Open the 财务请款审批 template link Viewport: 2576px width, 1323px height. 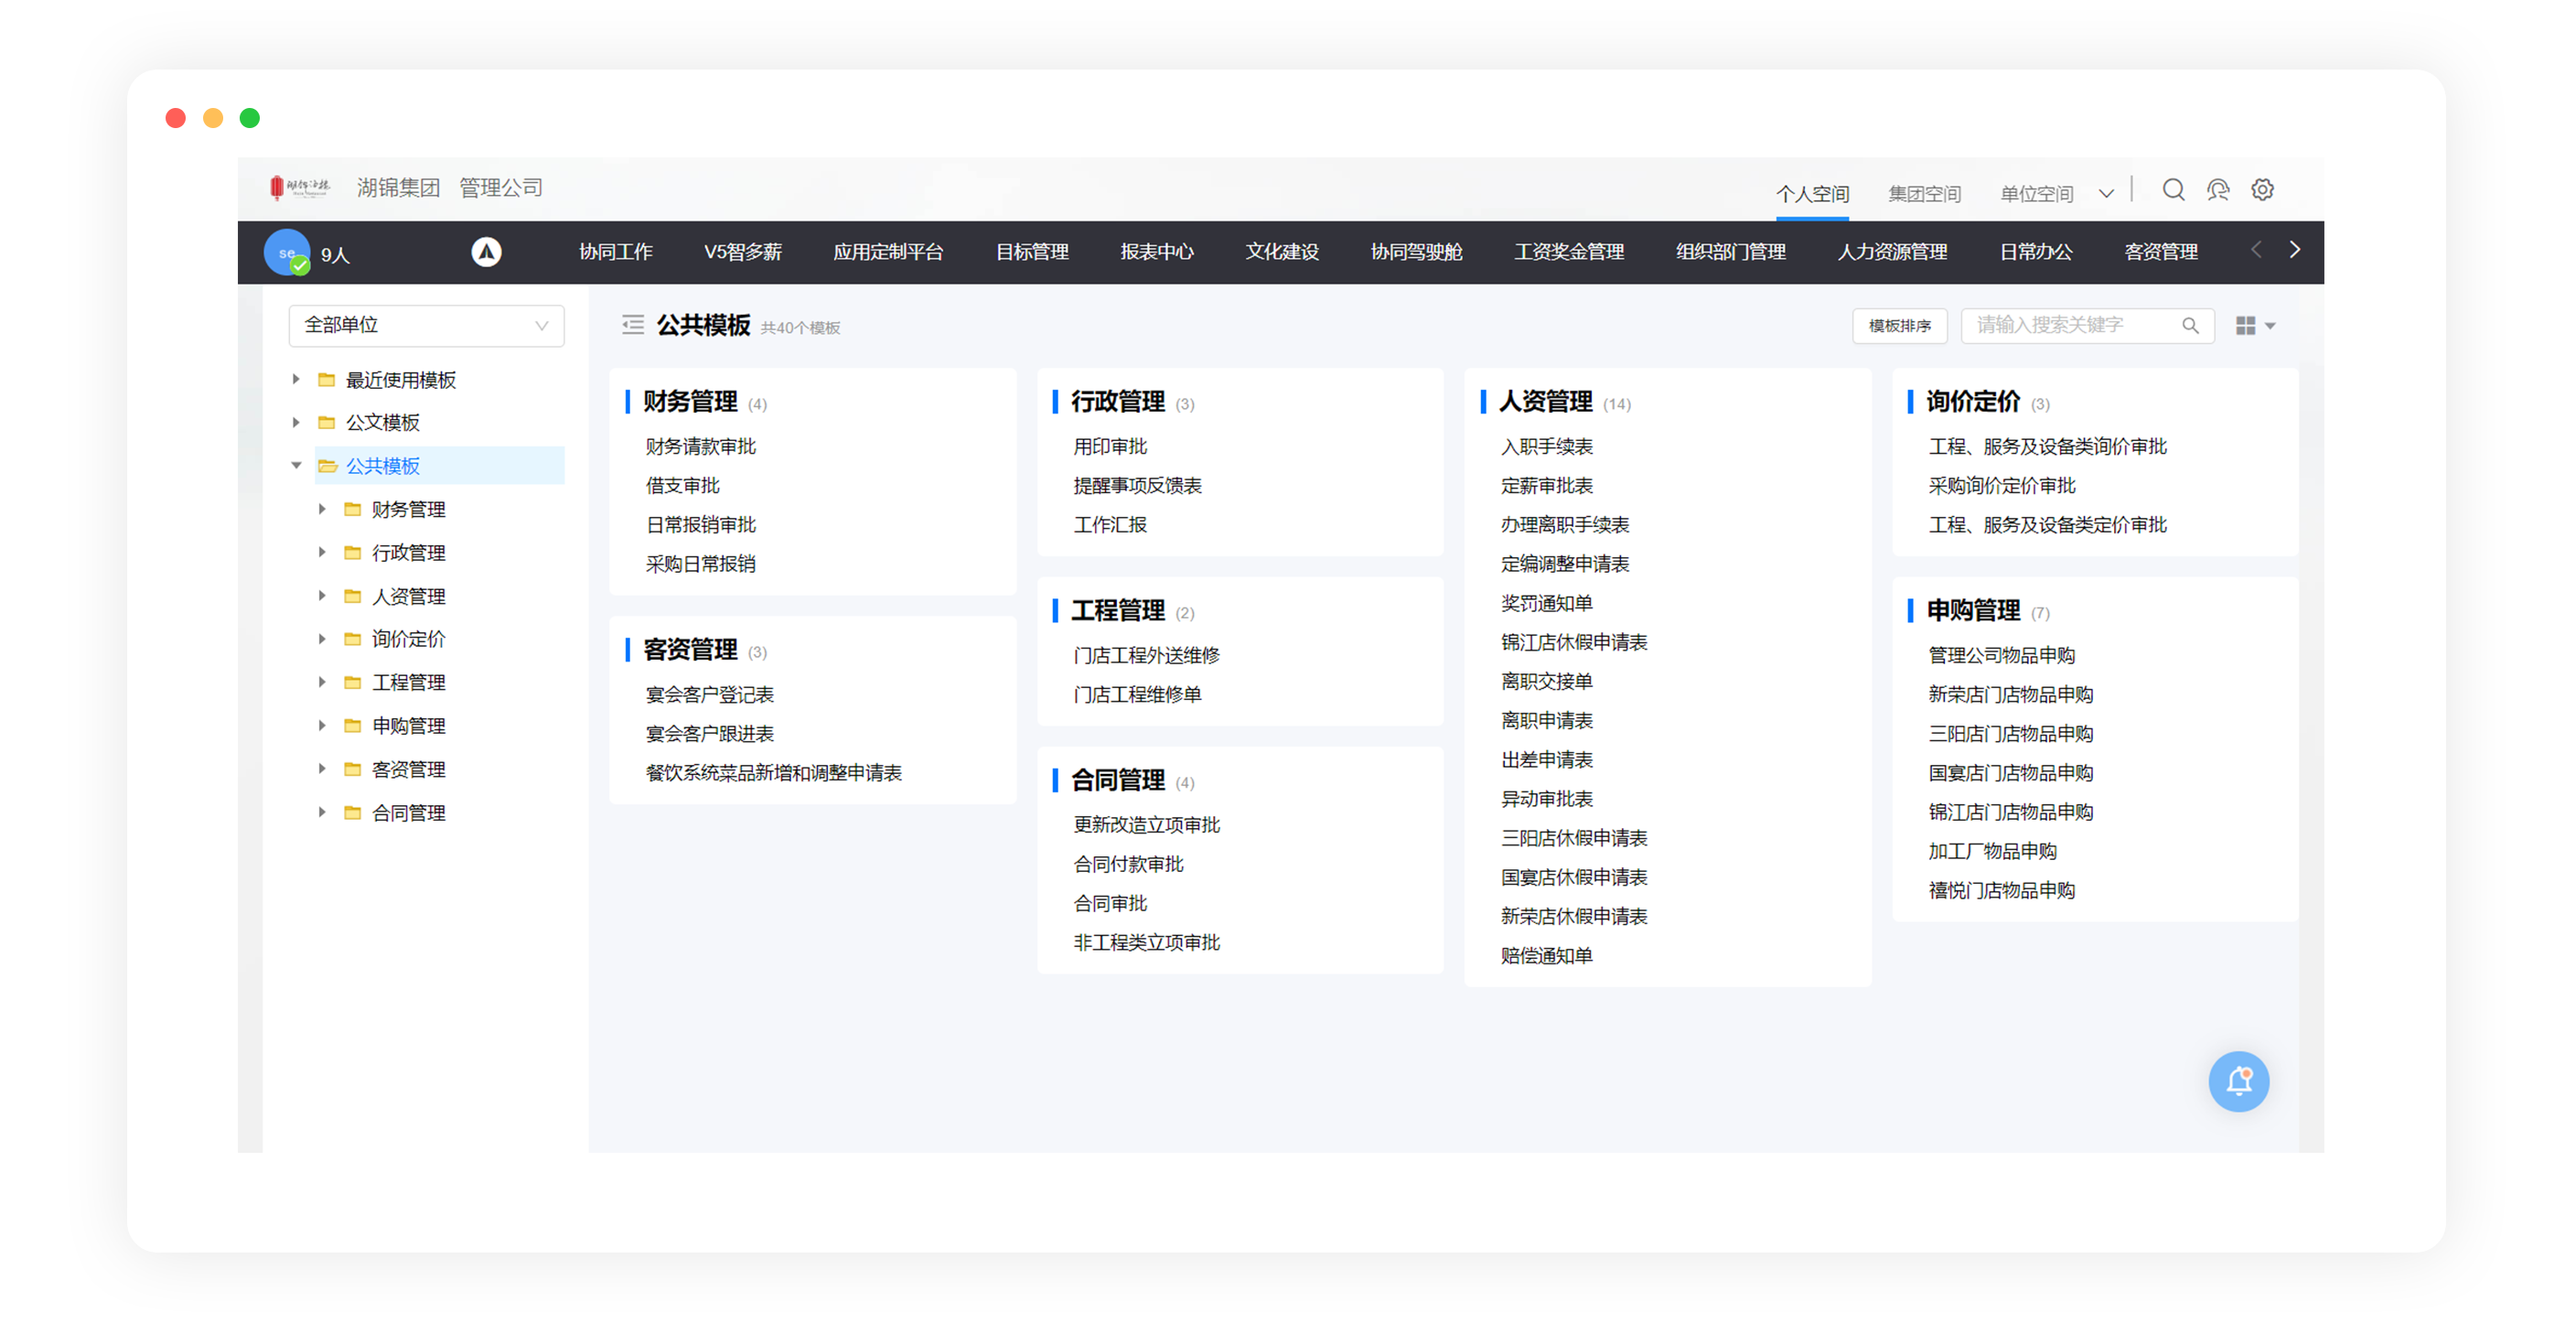(x=700, y=447)
